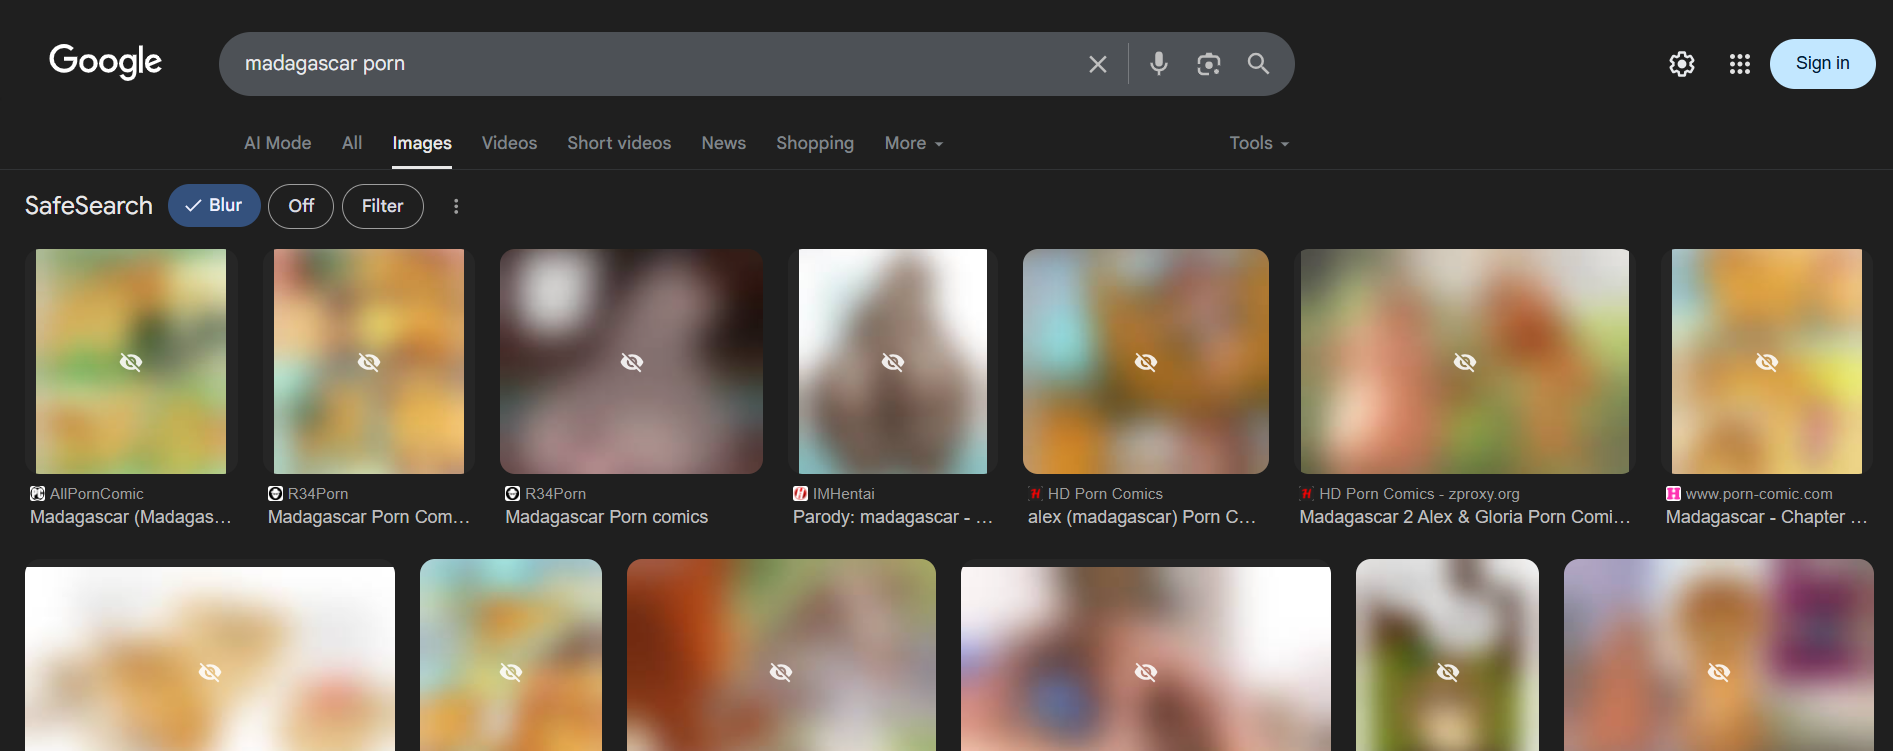Open search by image camera icon
Viewport: 1893px width, 751px height.
point(1209,64)
